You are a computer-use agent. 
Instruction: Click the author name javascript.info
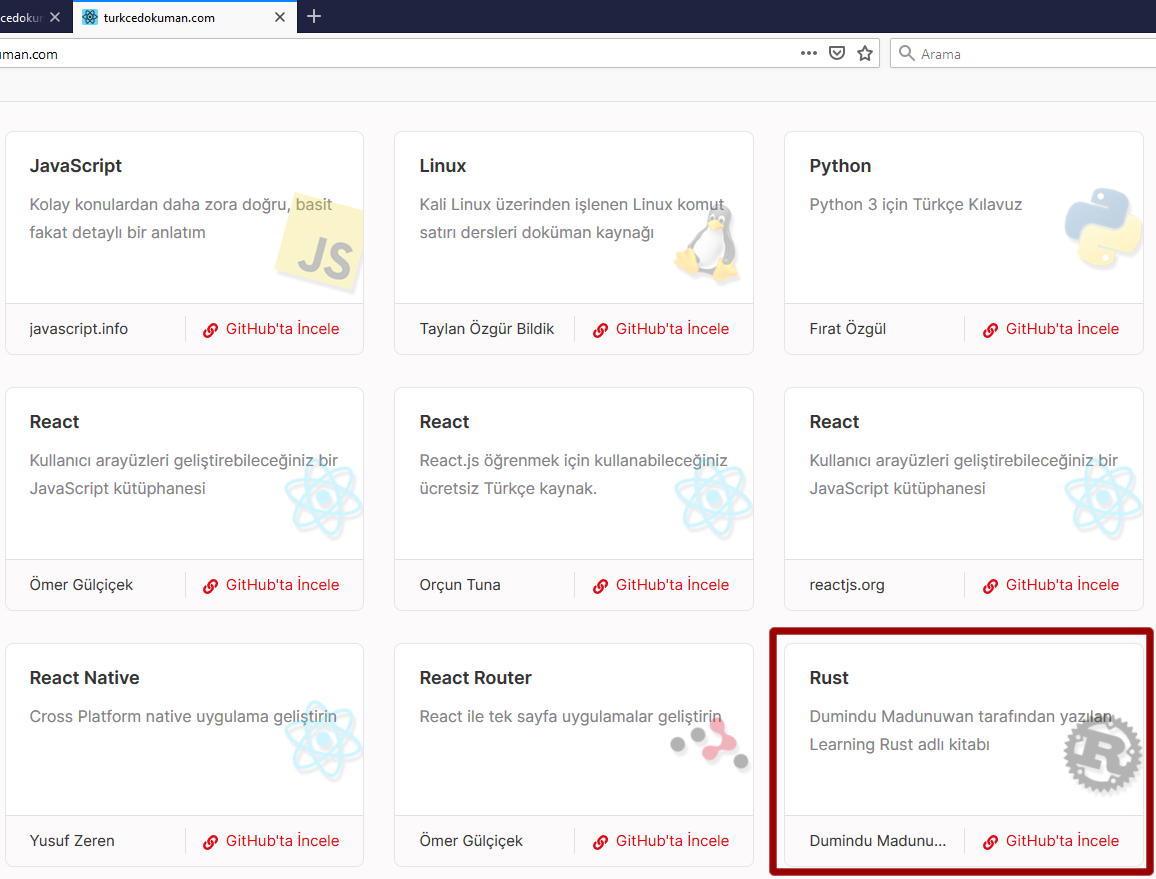point(79,329)
